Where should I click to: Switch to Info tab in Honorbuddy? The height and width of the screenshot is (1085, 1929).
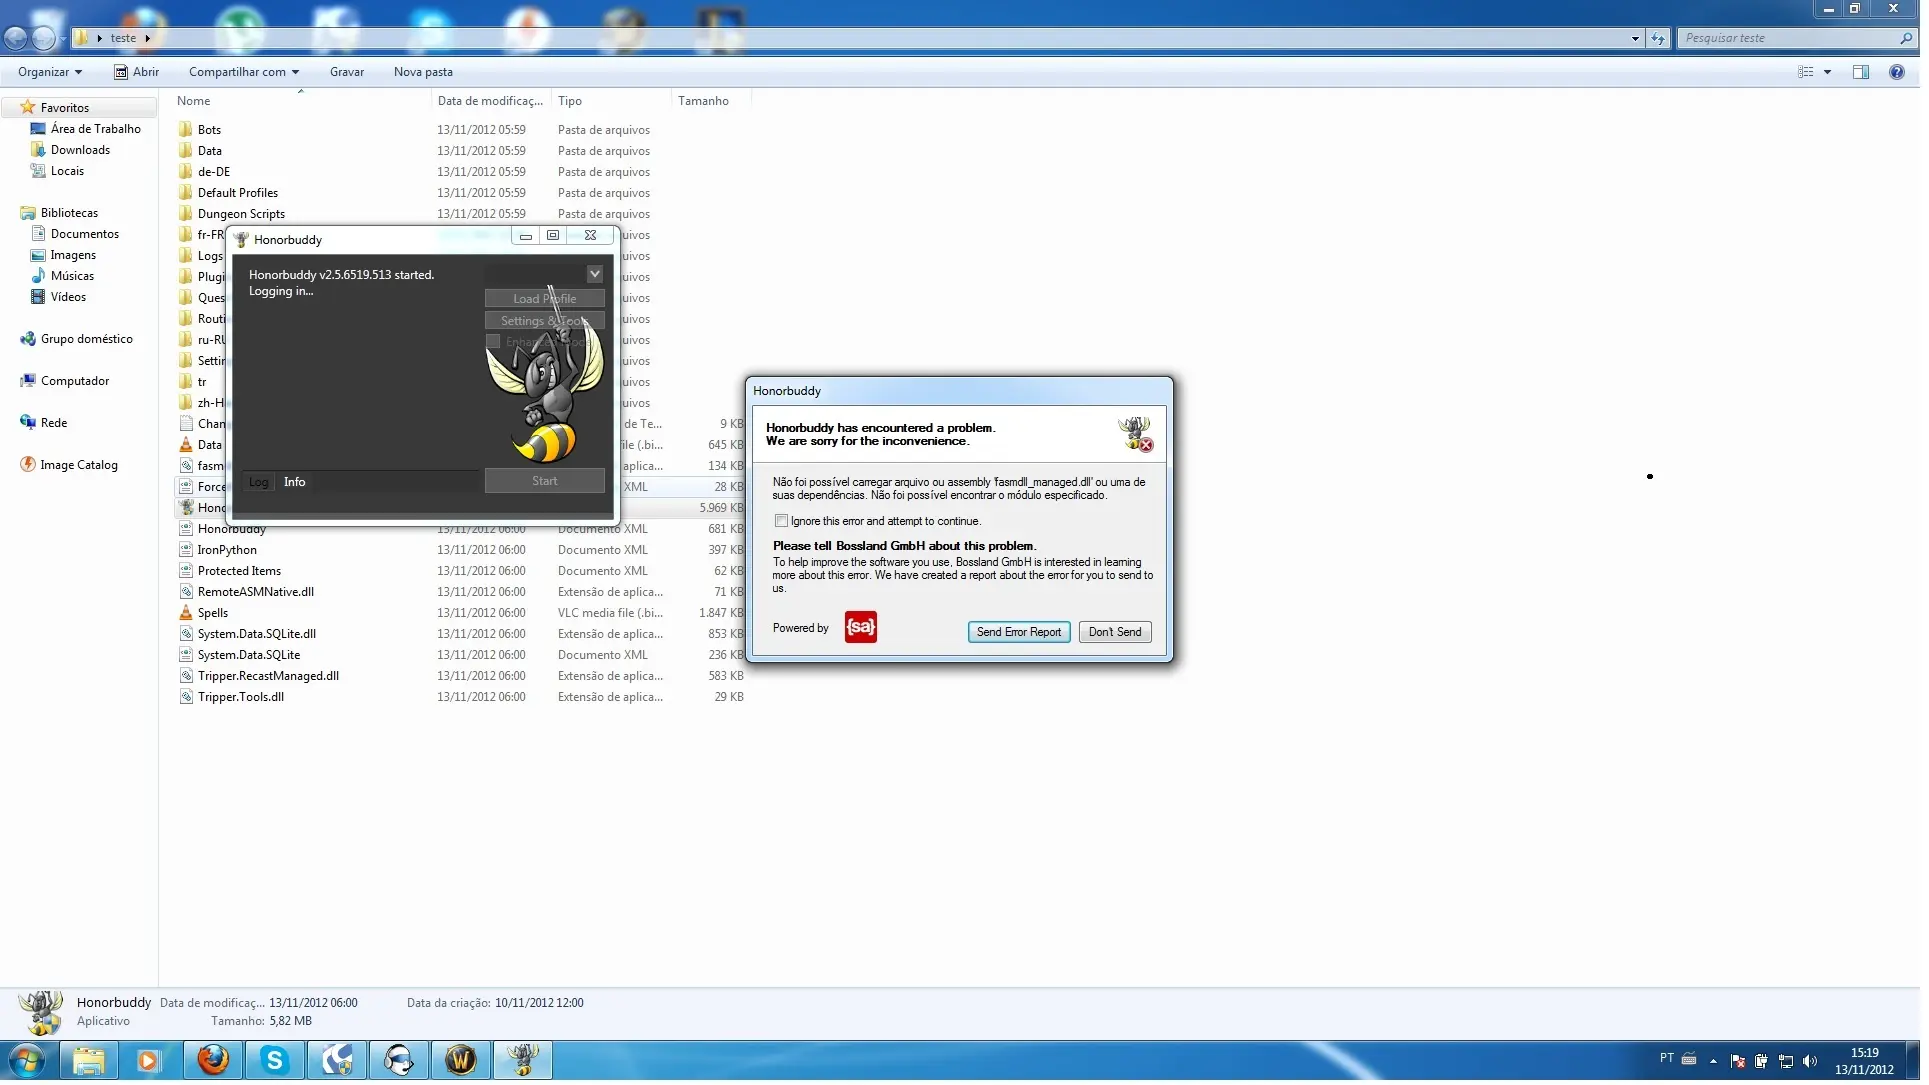coord(296,484)
